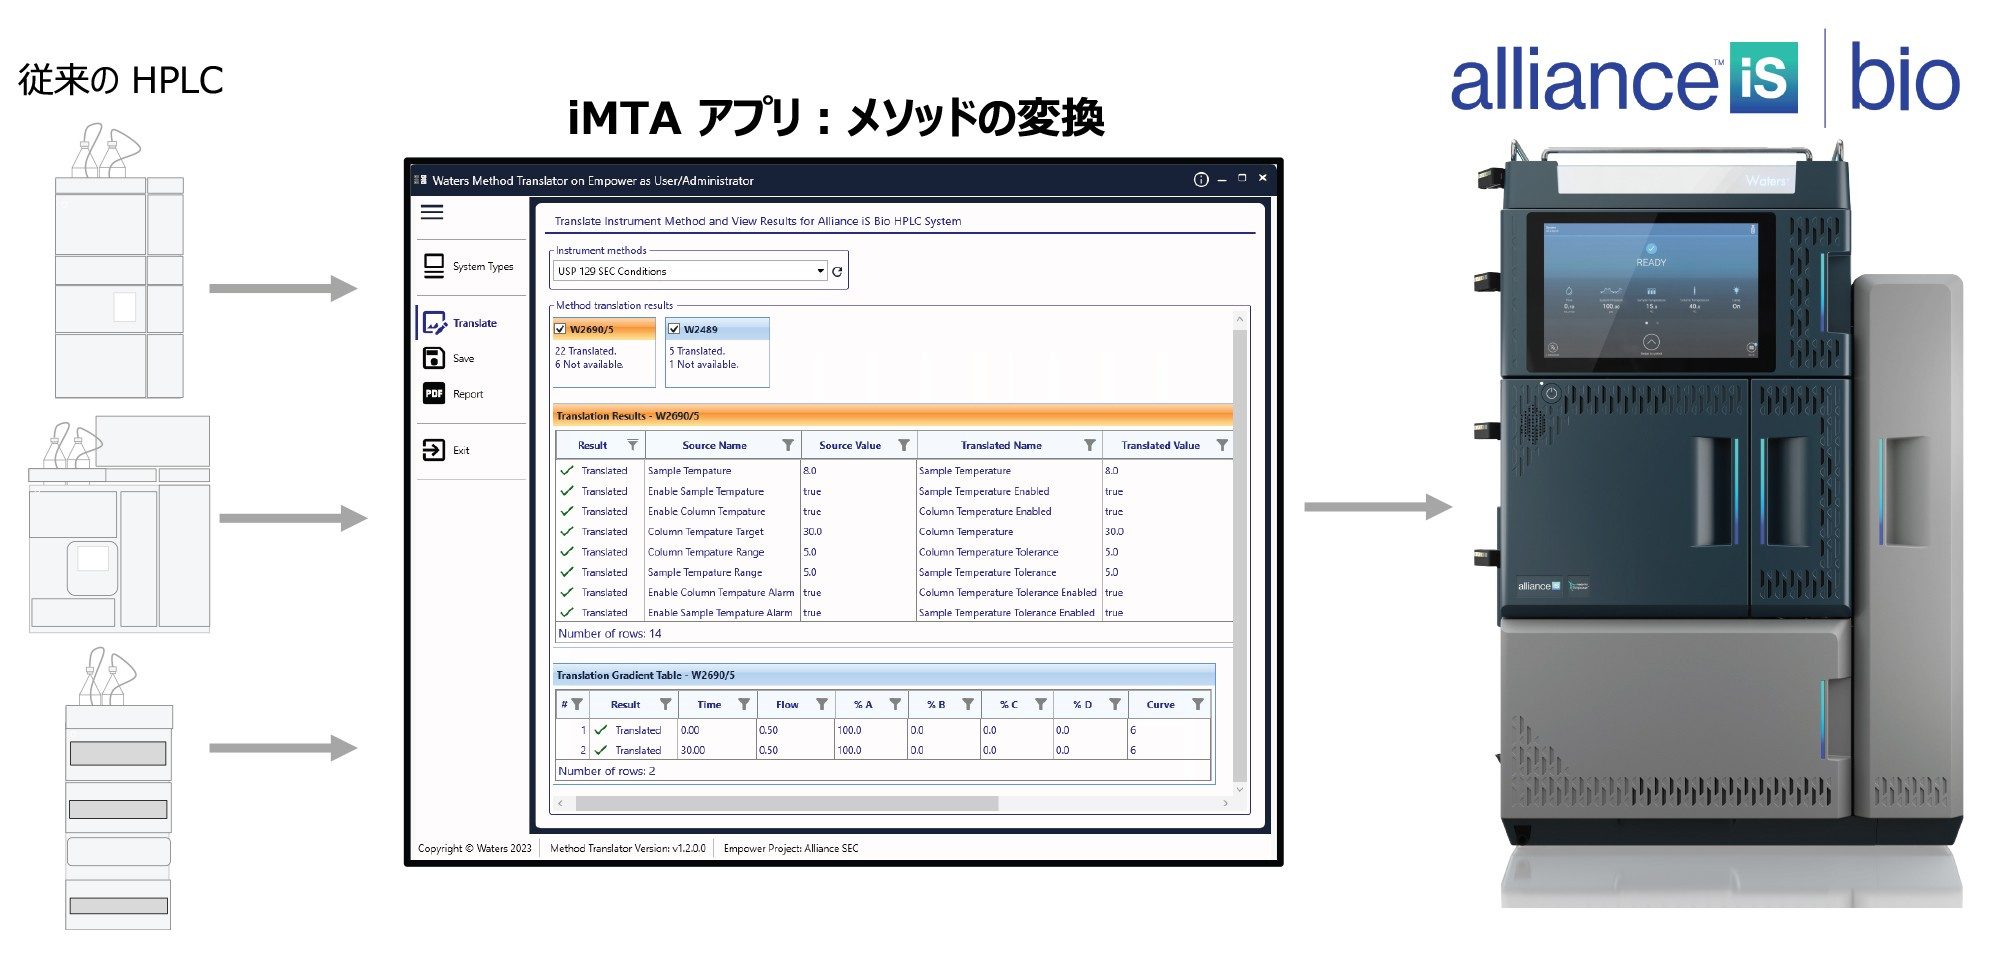Select the W2489 translation result card
Viewport: 2000px width, 965px height.
point(717,352)
